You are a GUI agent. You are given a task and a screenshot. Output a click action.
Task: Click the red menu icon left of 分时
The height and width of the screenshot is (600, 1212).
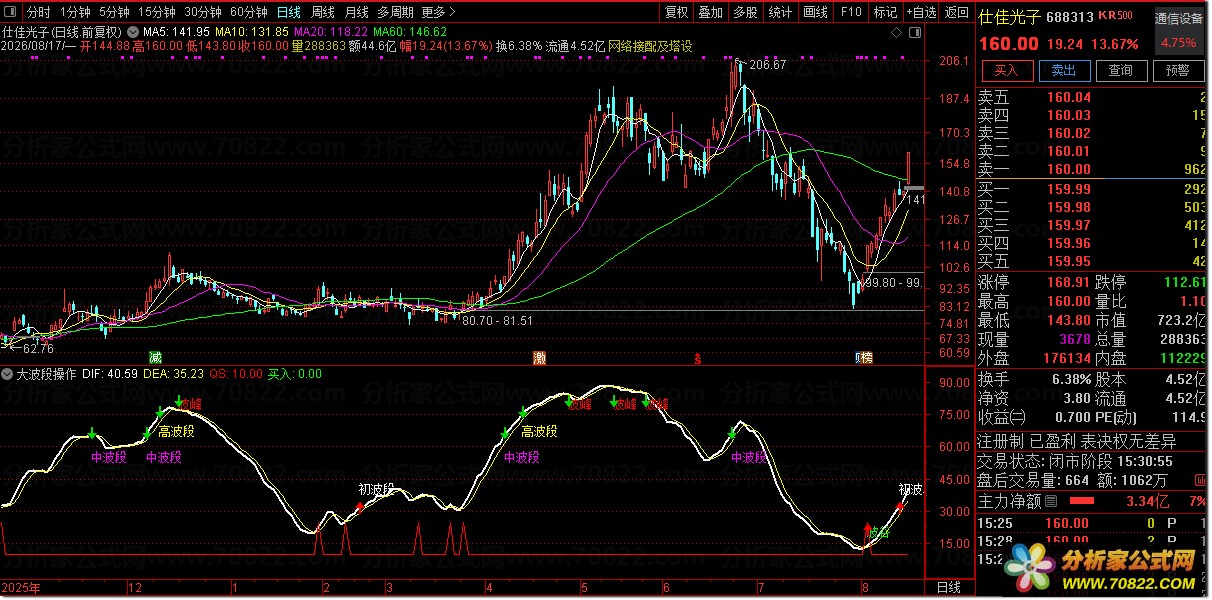click(11, 13)
